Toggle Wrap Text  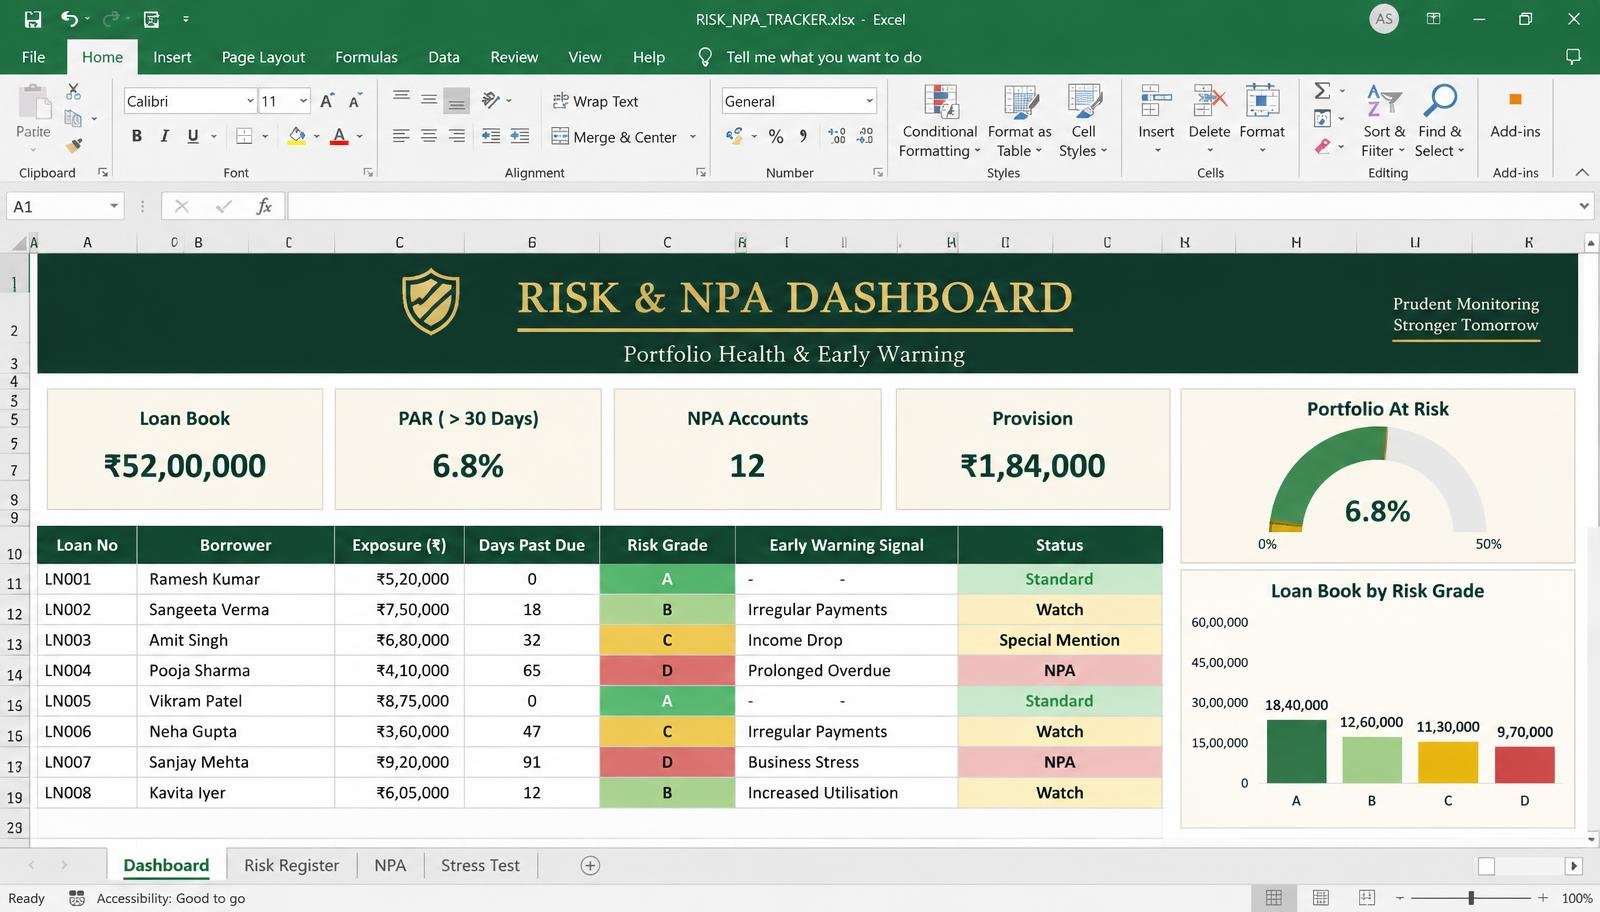pos(595,101)
